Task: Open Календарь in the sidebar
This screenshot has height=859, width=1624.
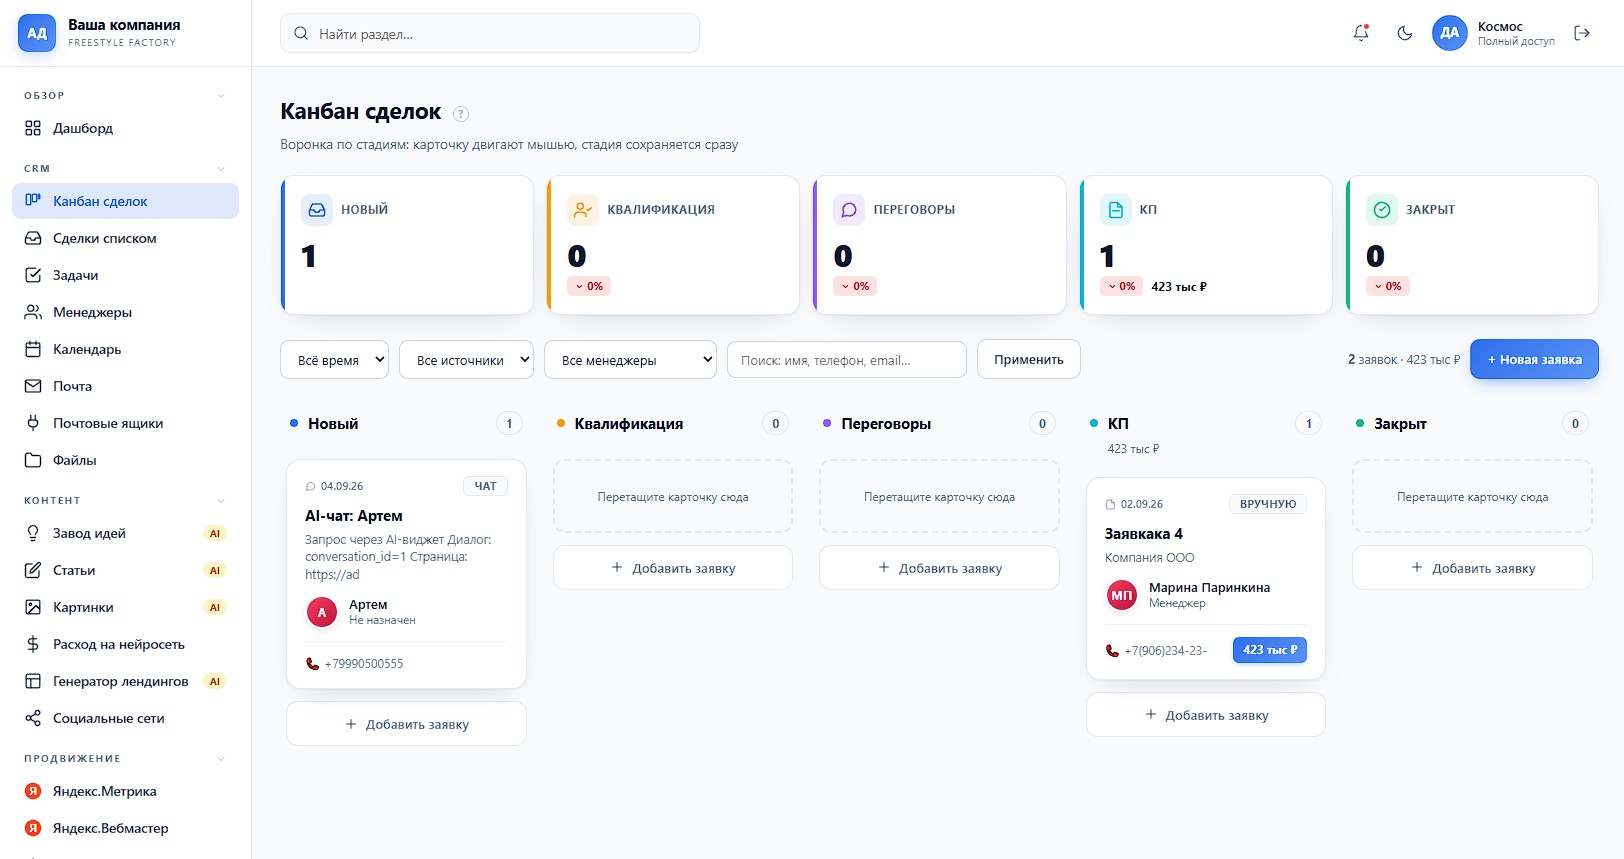Action: [125, 349]
